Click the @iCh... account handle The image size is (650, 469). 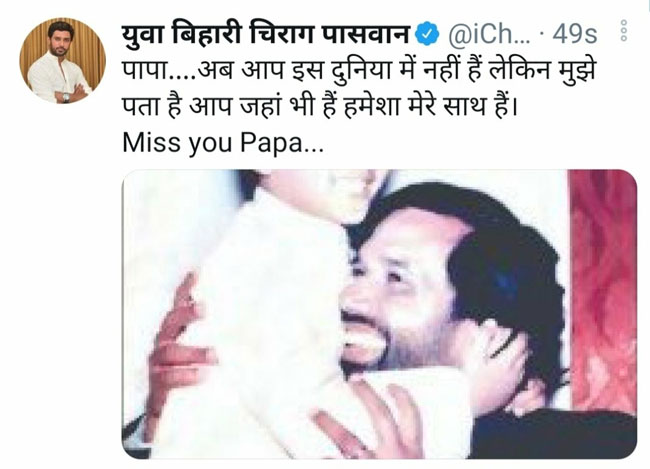click(489, 34)
